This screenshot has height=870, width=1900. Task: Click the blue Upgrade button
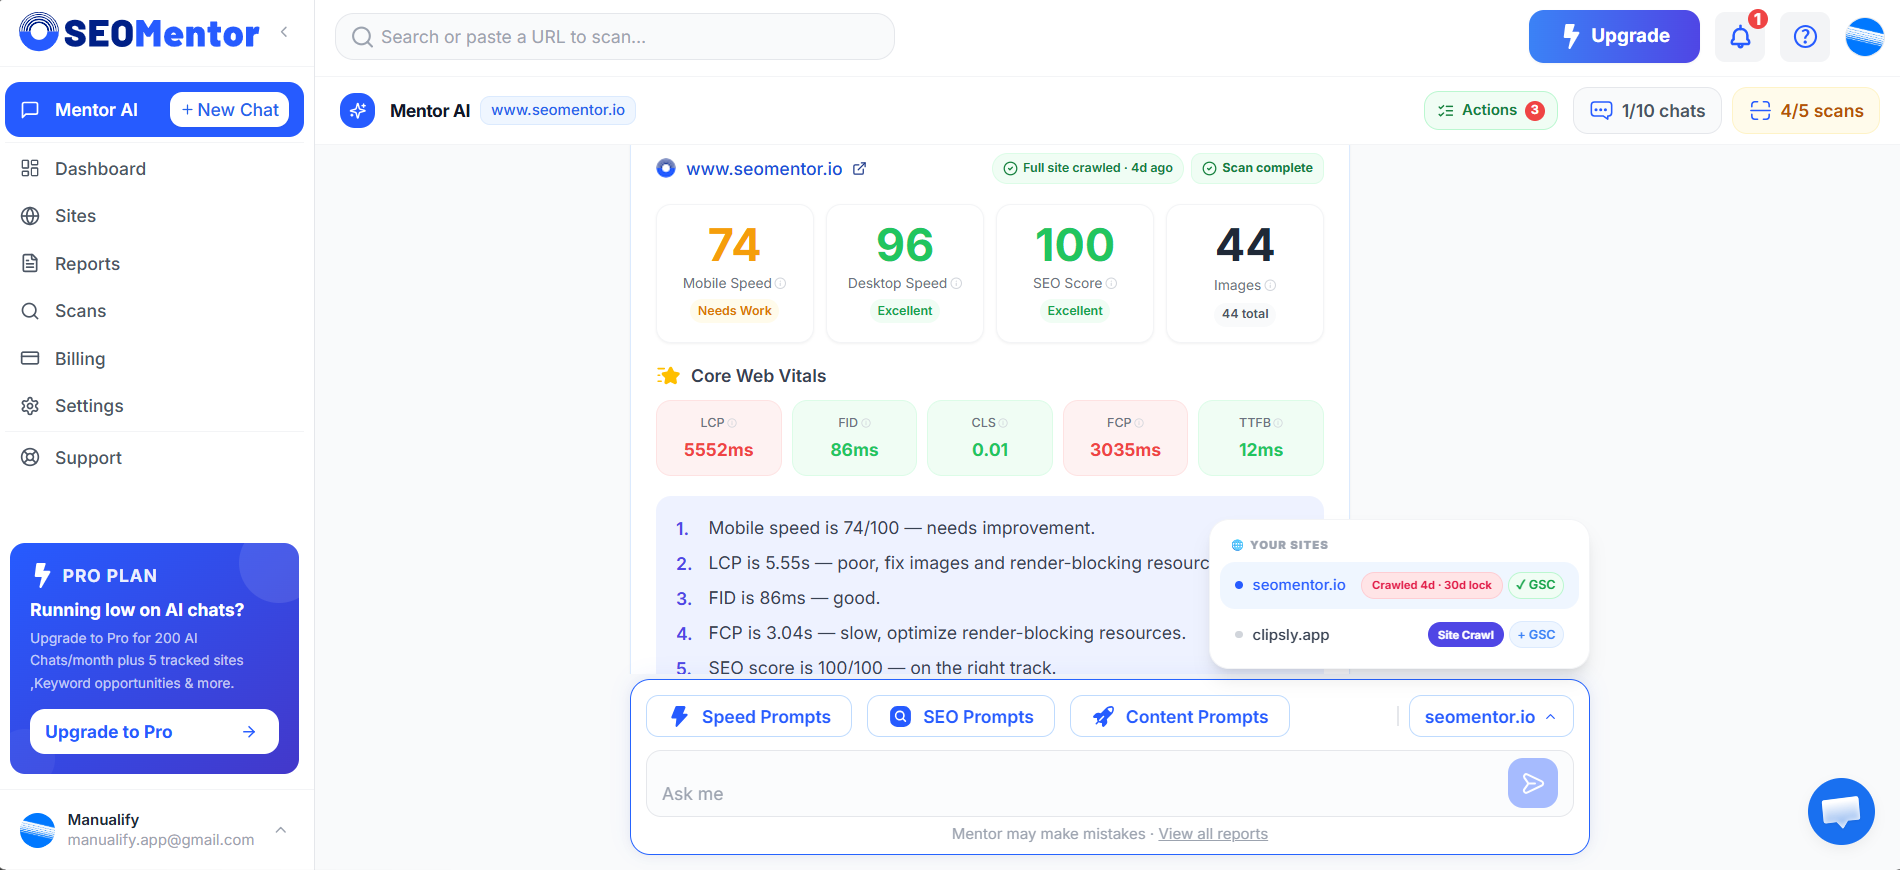tap(1614, 37)
